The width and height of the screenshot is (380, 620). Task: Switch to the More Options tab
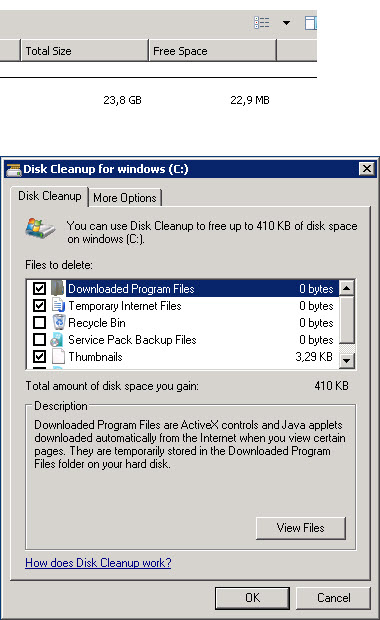pos(125,198)
